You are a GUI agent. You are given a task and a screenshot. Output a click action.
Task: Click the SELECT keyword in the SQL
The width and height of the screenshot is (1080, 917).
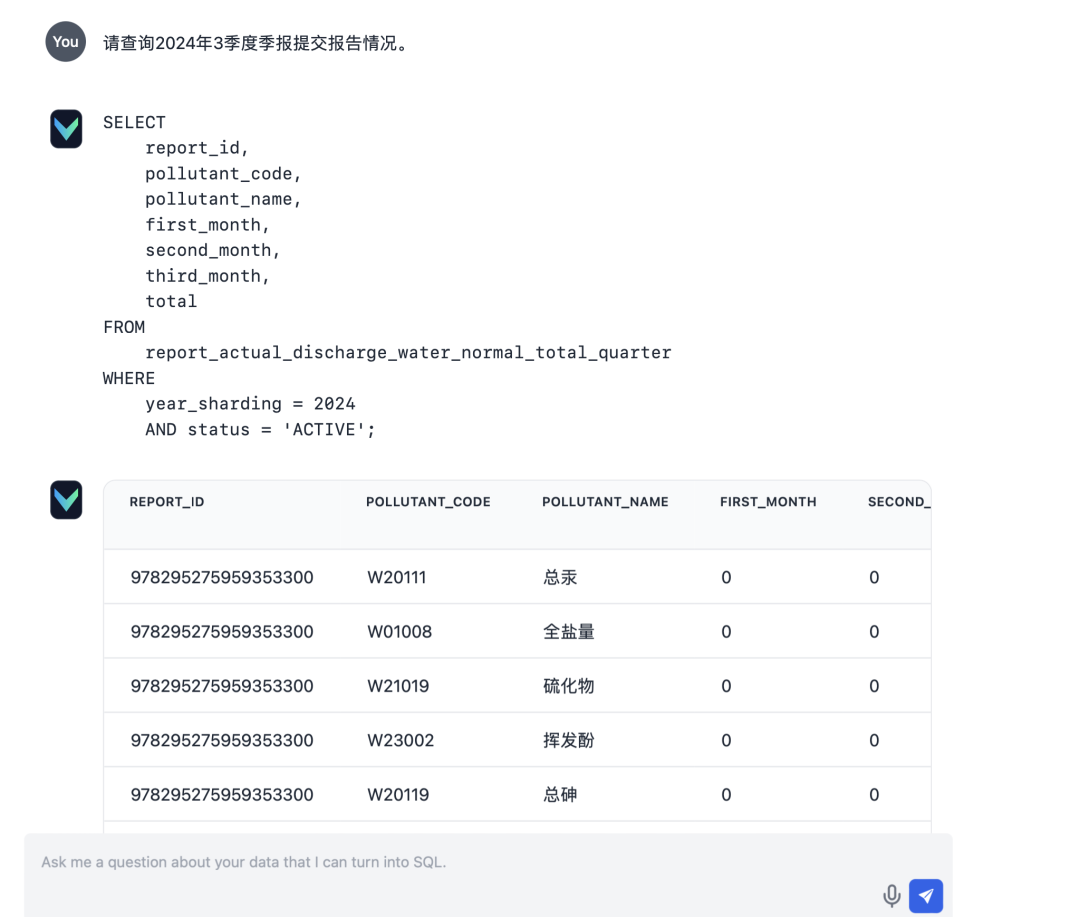(x=134, y=123)
